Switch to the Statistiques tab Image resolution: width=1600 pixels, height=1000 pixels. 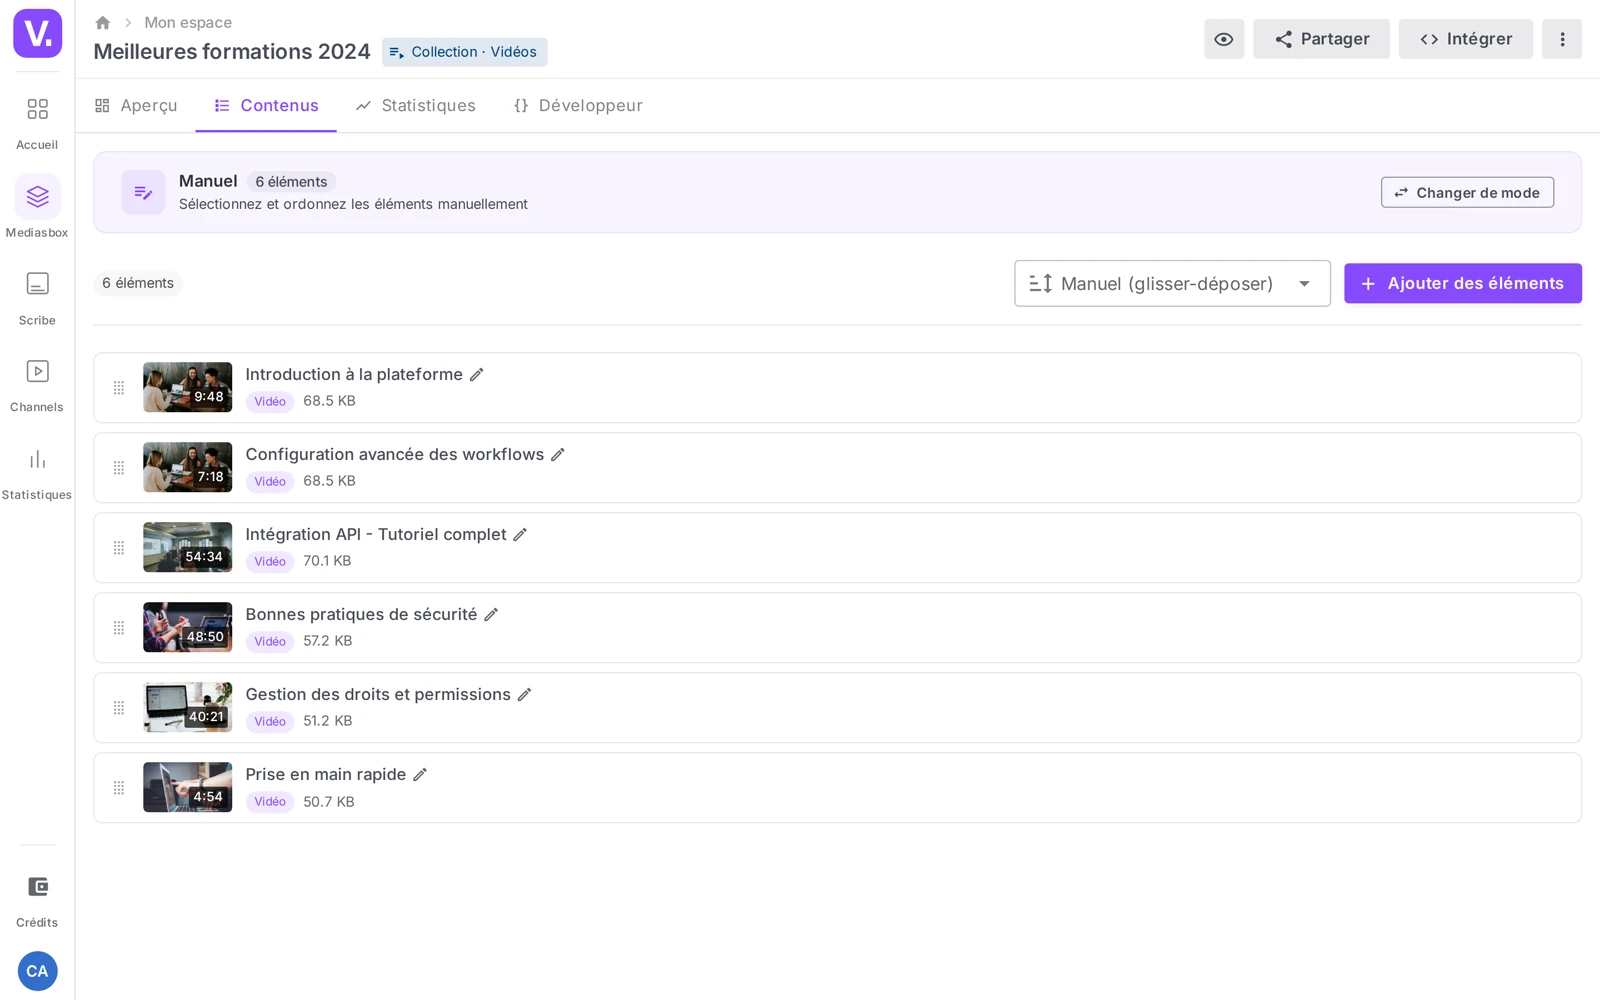coord(416,105)
